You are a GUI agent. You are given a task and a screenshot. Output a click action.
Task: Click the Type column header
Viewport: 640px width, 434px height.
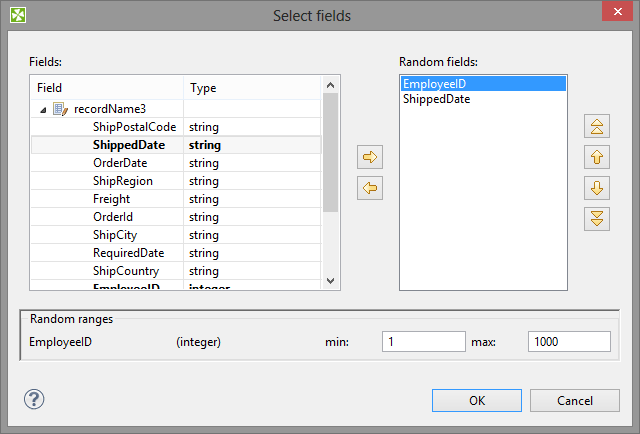pyautogui.click(x=252, y=88)
